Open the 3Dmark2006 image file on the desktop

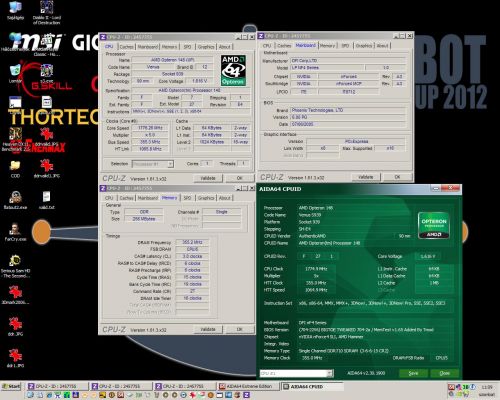tap(15, 295)
